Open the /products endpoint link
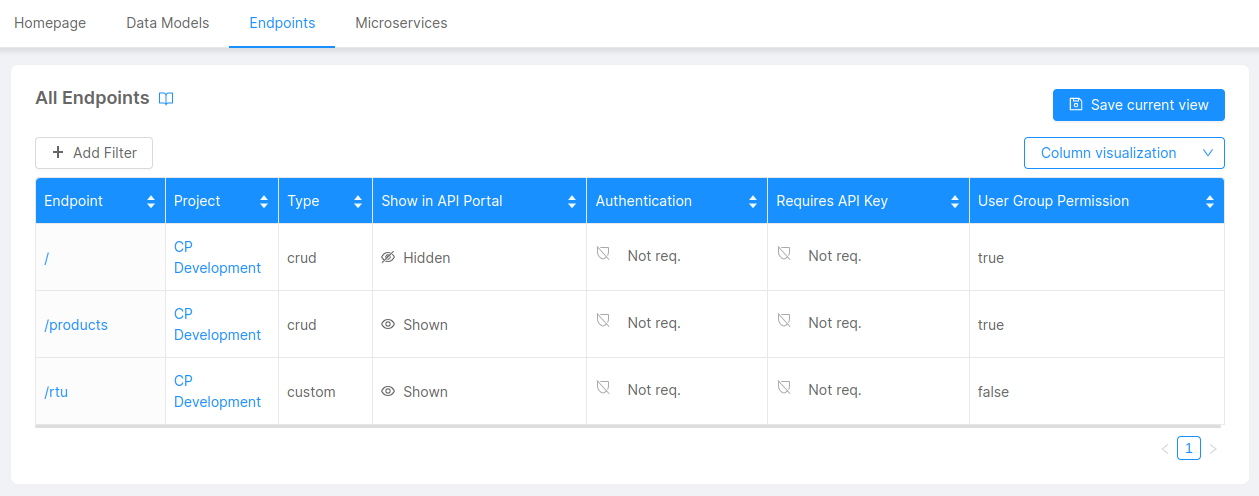 pos(76,325)
